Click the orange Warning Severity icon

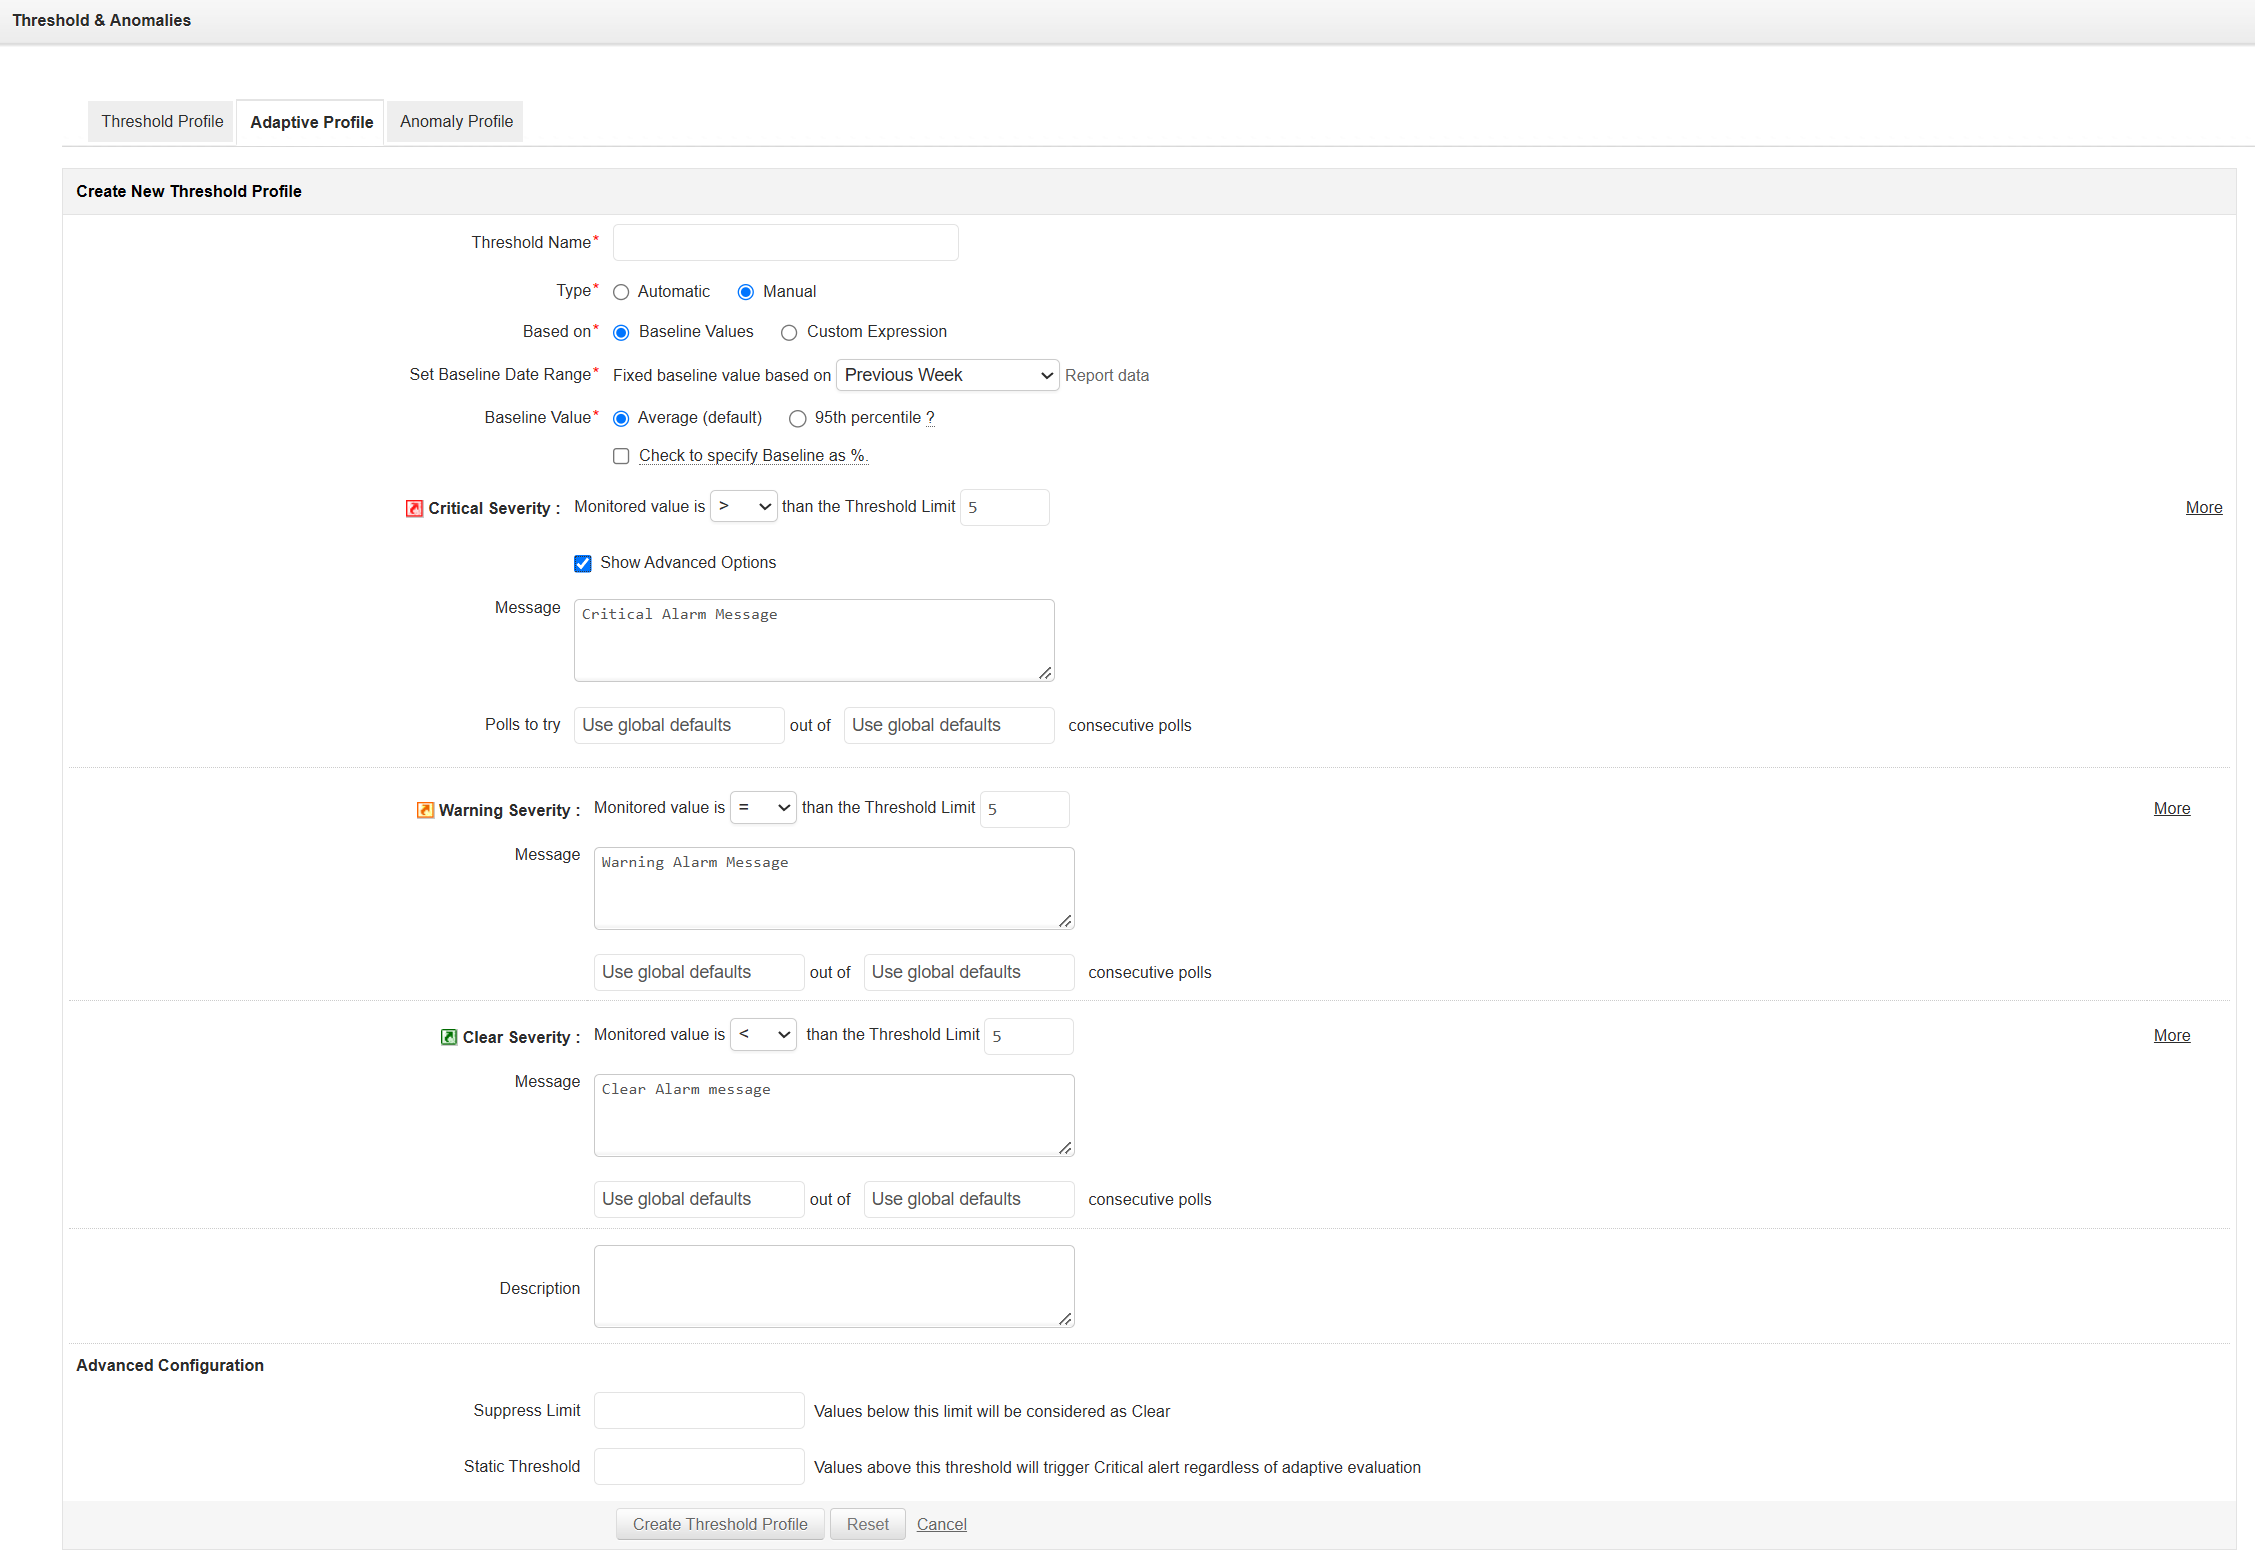pos(425,810)
